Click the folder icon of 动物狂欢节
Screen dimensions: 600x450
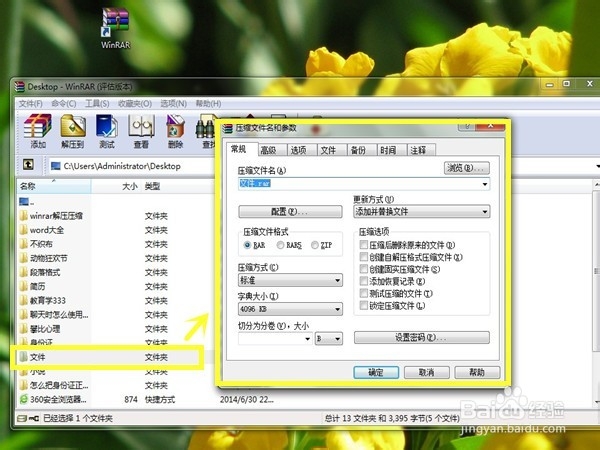24,258
